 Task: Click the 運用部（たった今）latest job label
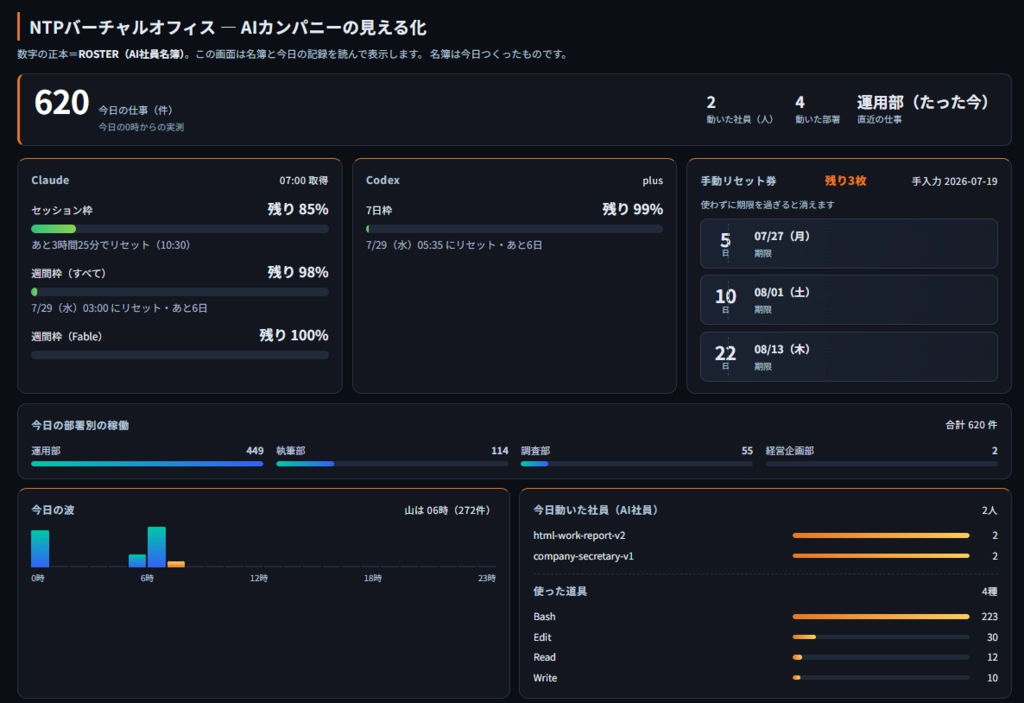click(923, 102)
